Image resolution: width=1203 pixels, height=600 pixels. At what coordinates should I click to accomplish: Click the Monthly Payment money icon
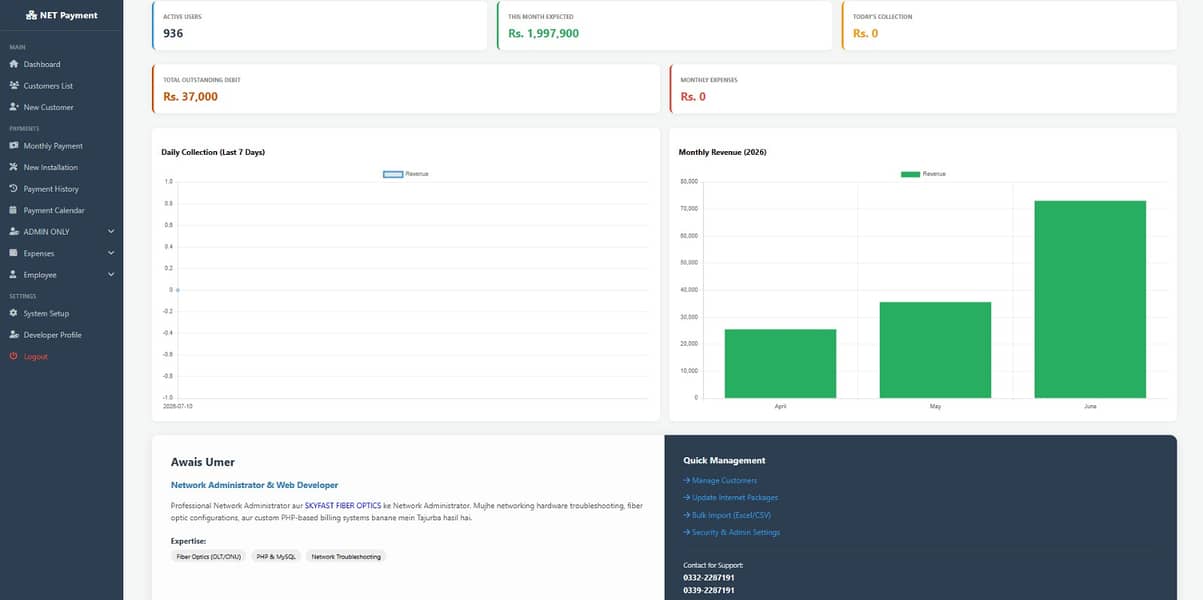[14, 146]
